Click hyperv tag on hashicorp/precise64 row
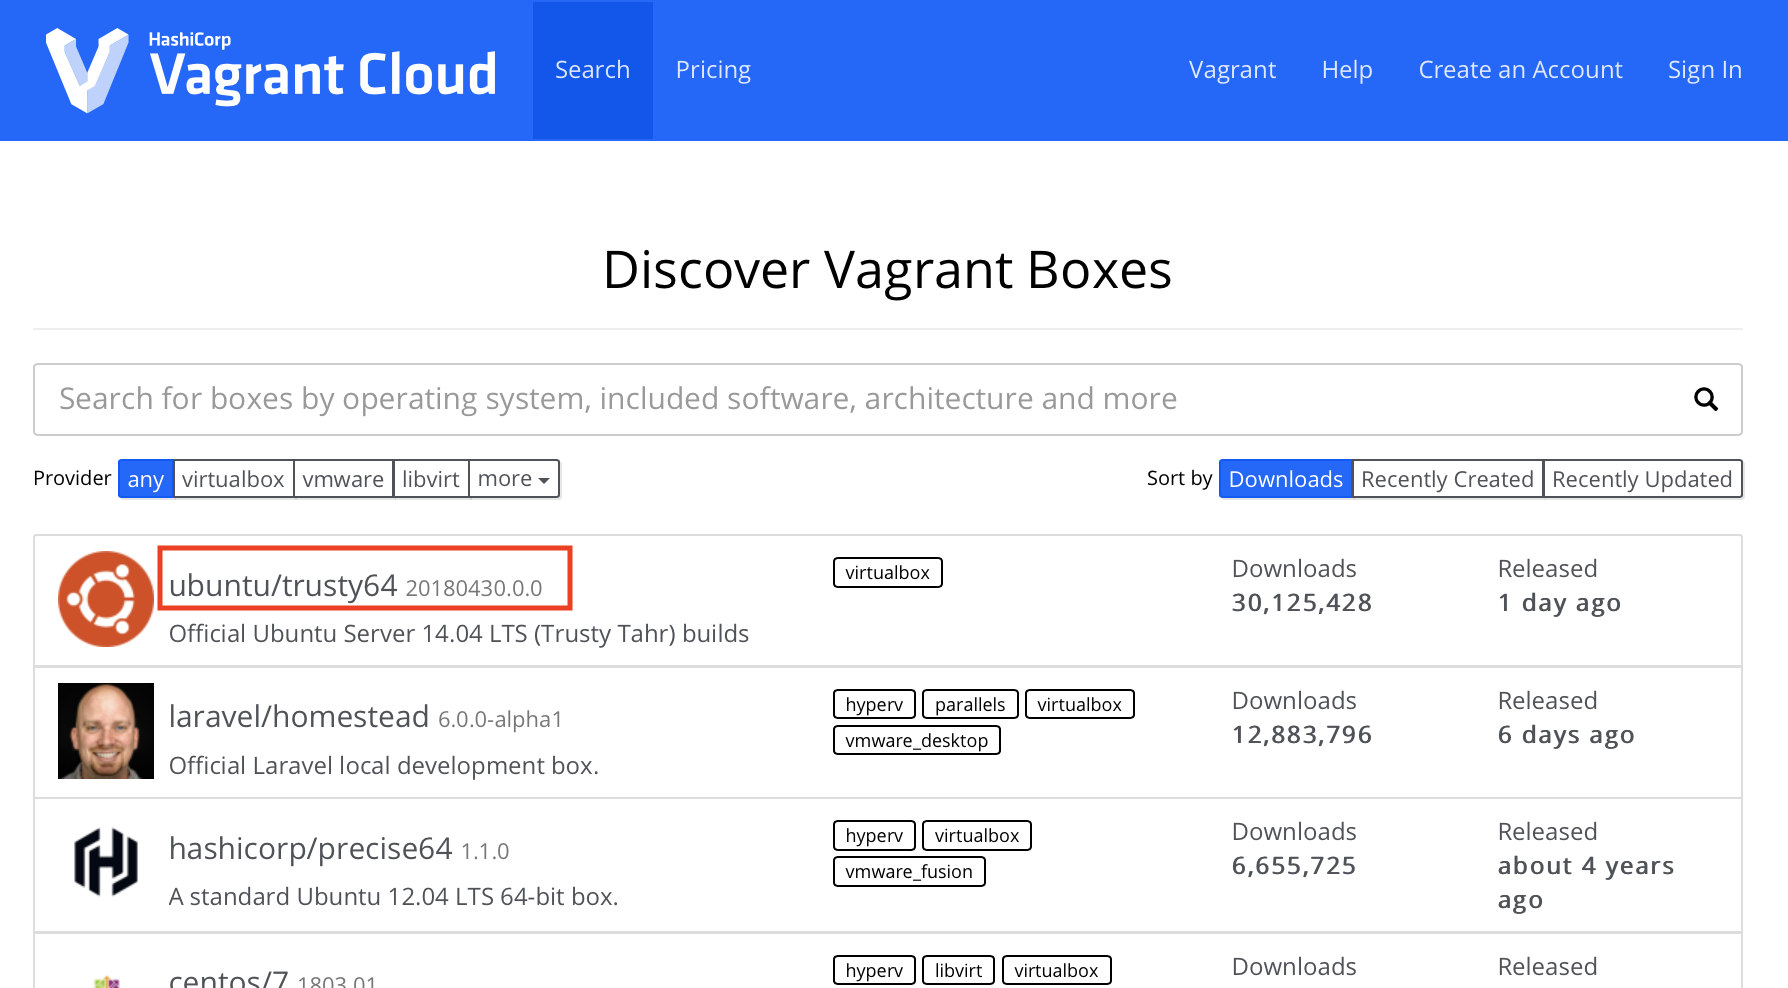 pos(874,836)
